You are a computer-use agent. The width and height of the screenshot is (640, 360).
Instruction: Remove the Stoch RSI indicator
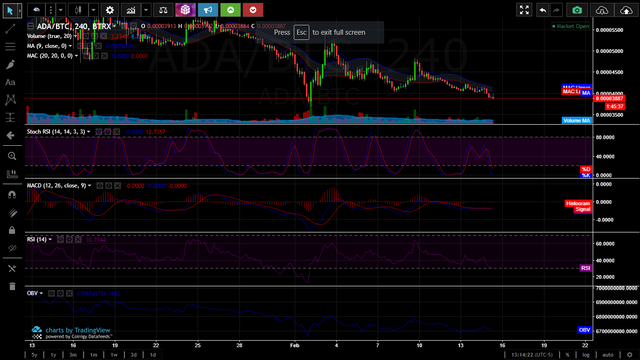[117, 132]
